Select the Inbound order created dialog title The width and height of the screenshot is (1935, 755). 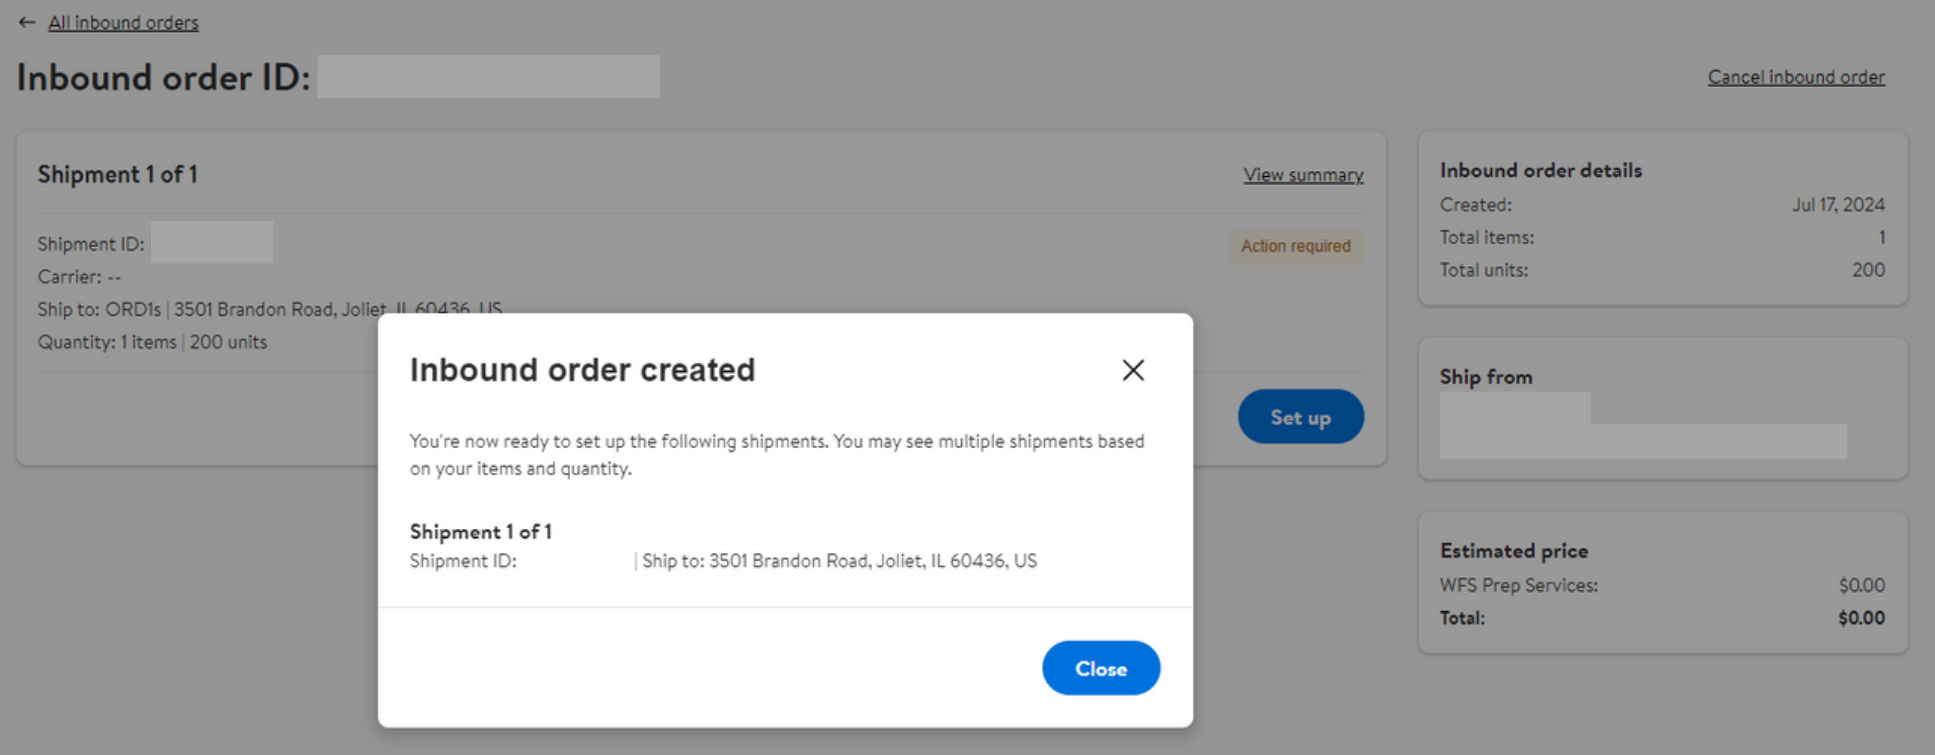[x=582, y=370]
